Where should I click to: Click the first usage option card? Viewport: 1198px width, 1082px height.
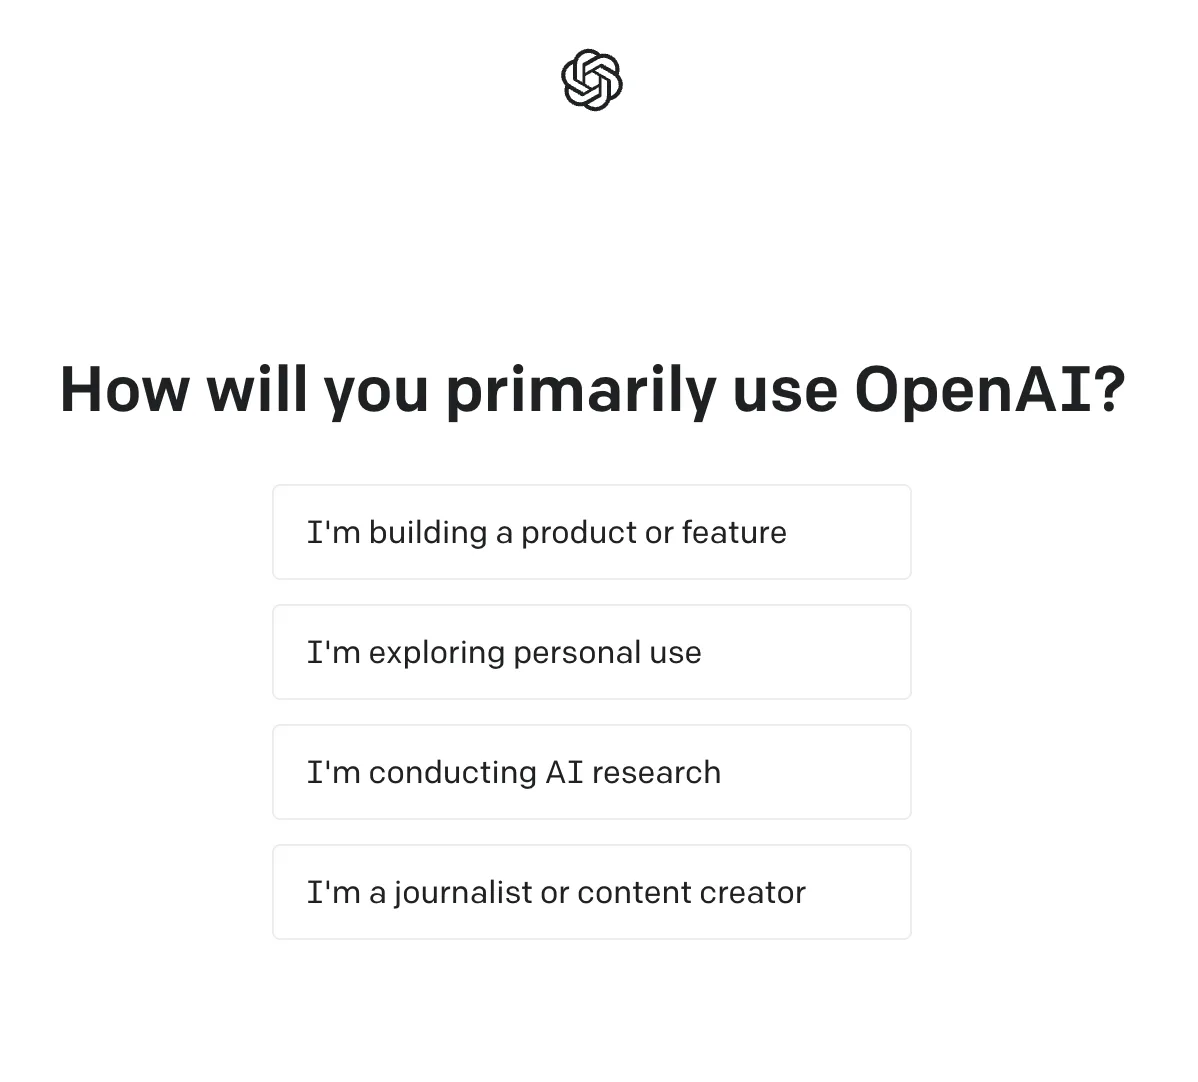coord(592,532)
